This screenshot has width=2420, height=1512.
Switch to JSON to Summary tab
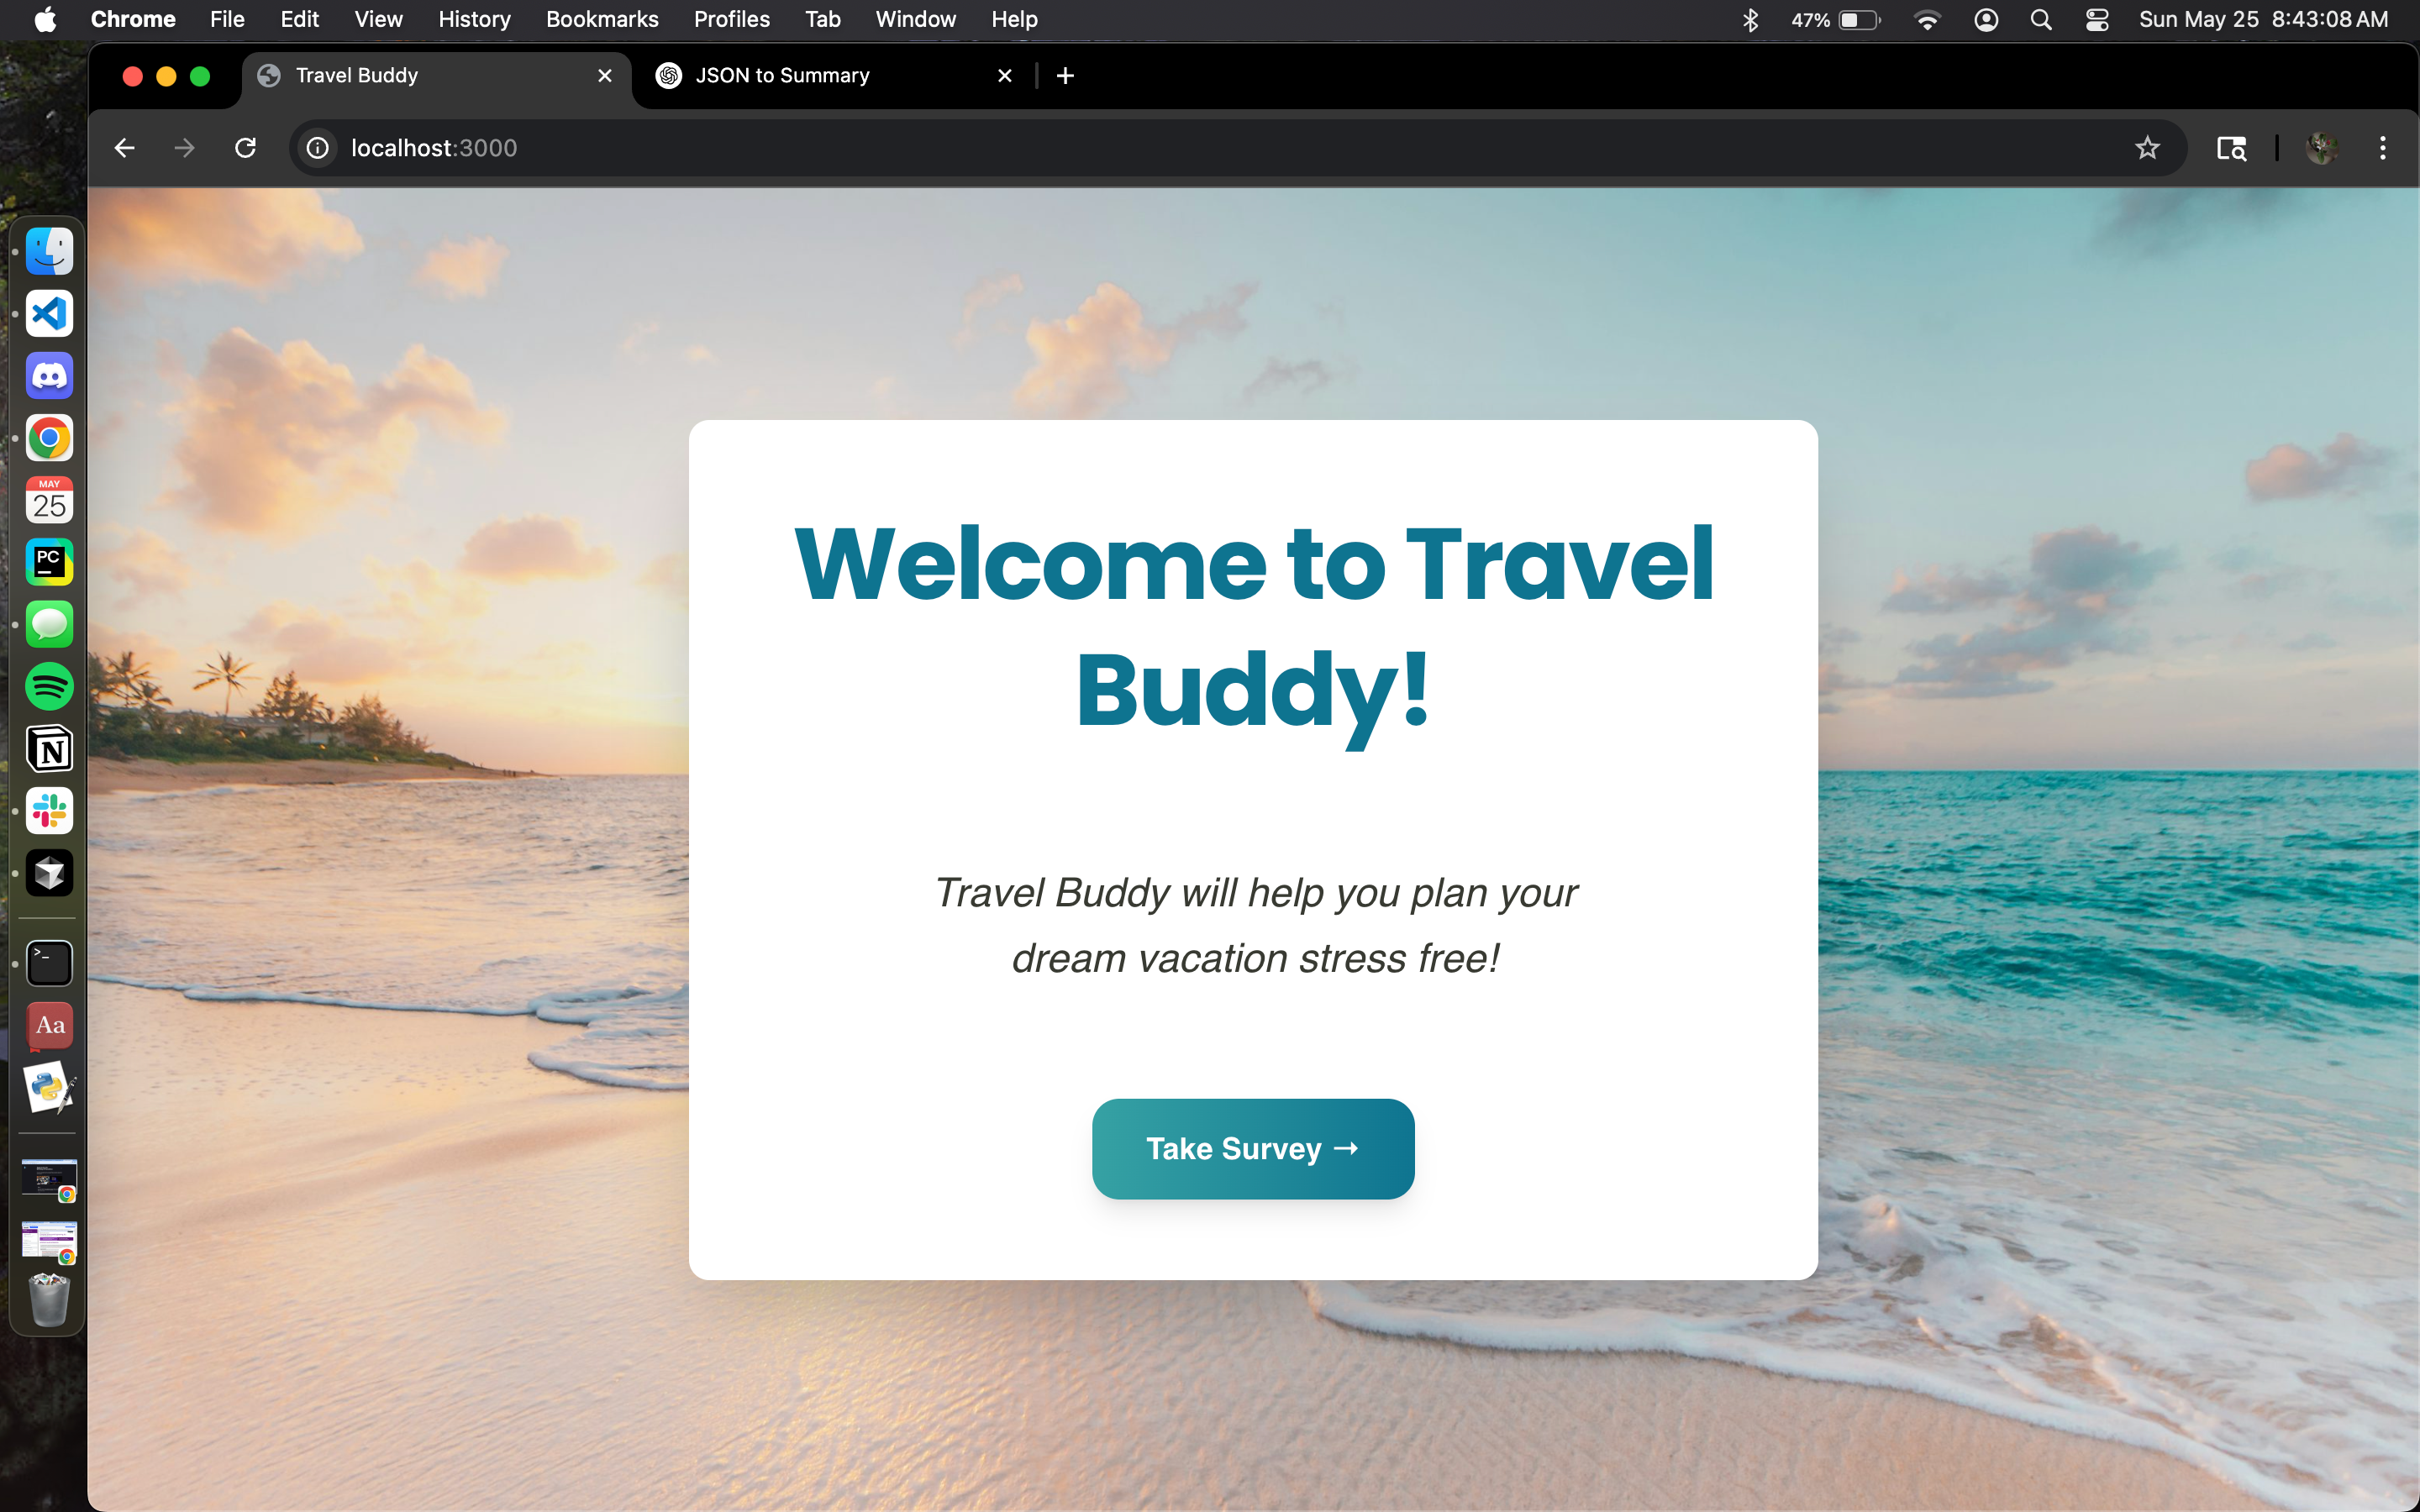782,76
